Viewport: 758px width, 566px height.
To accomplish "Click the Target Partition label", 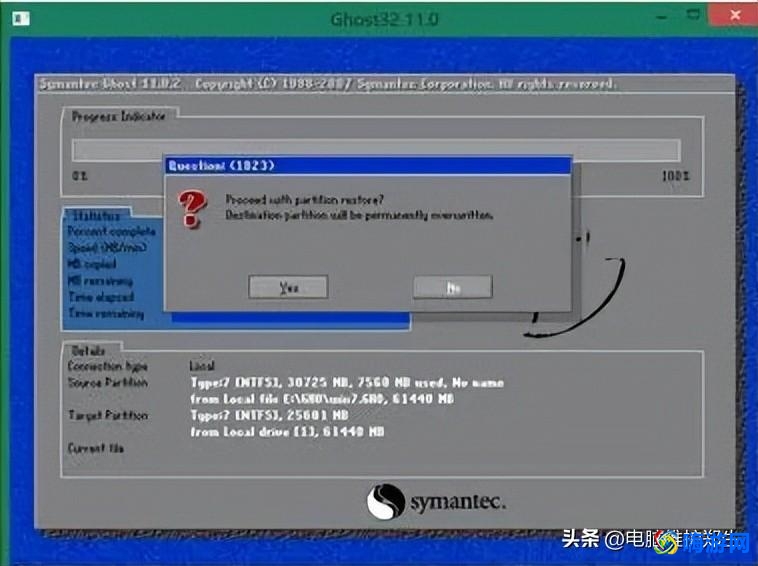I will 108,415.
